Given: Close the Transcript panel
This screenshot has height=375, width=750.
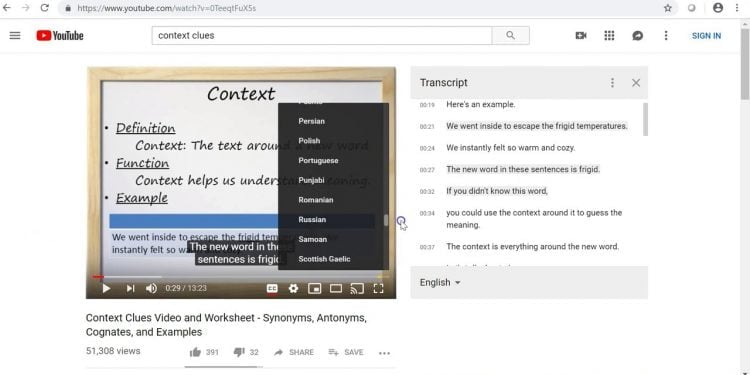Looking at the screenshot, I should (636, 83).
